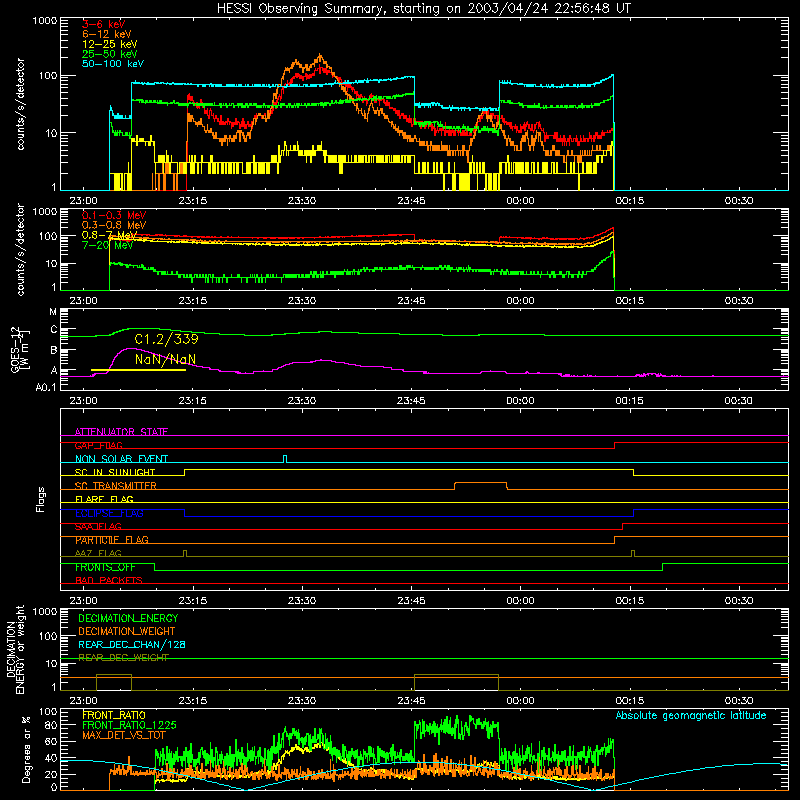Click the REAR_DEC_WEIGHT legend label
800x800 pixels.
[x=123, y=658]
